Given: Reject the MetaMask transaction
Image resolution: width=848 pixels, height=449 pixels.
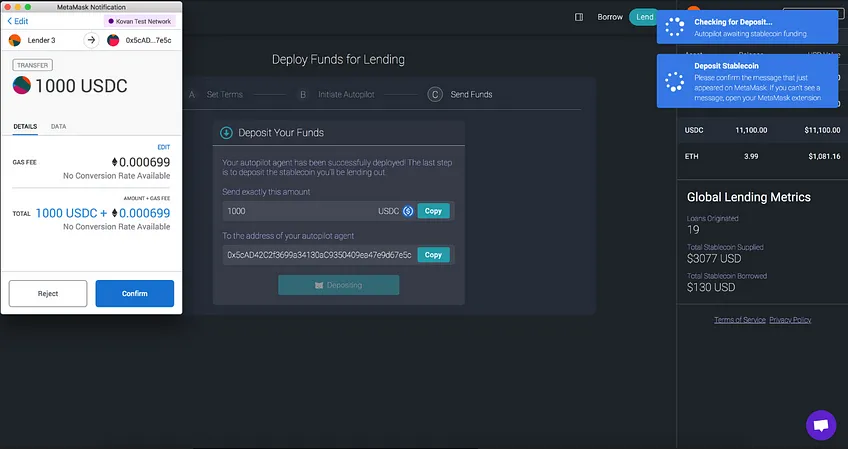Looking at the screenshot, I should pos(48,293).
